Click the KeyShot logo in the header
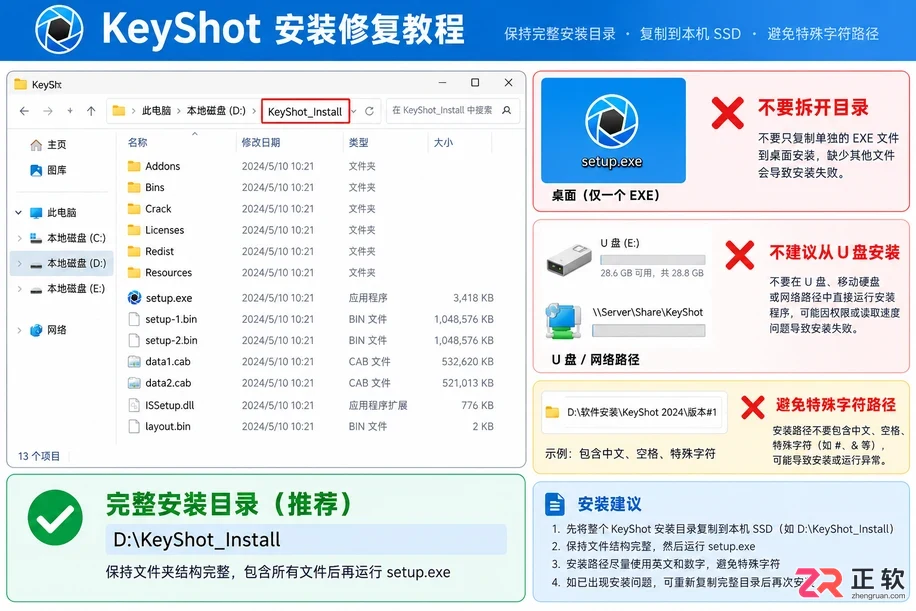 59,29
